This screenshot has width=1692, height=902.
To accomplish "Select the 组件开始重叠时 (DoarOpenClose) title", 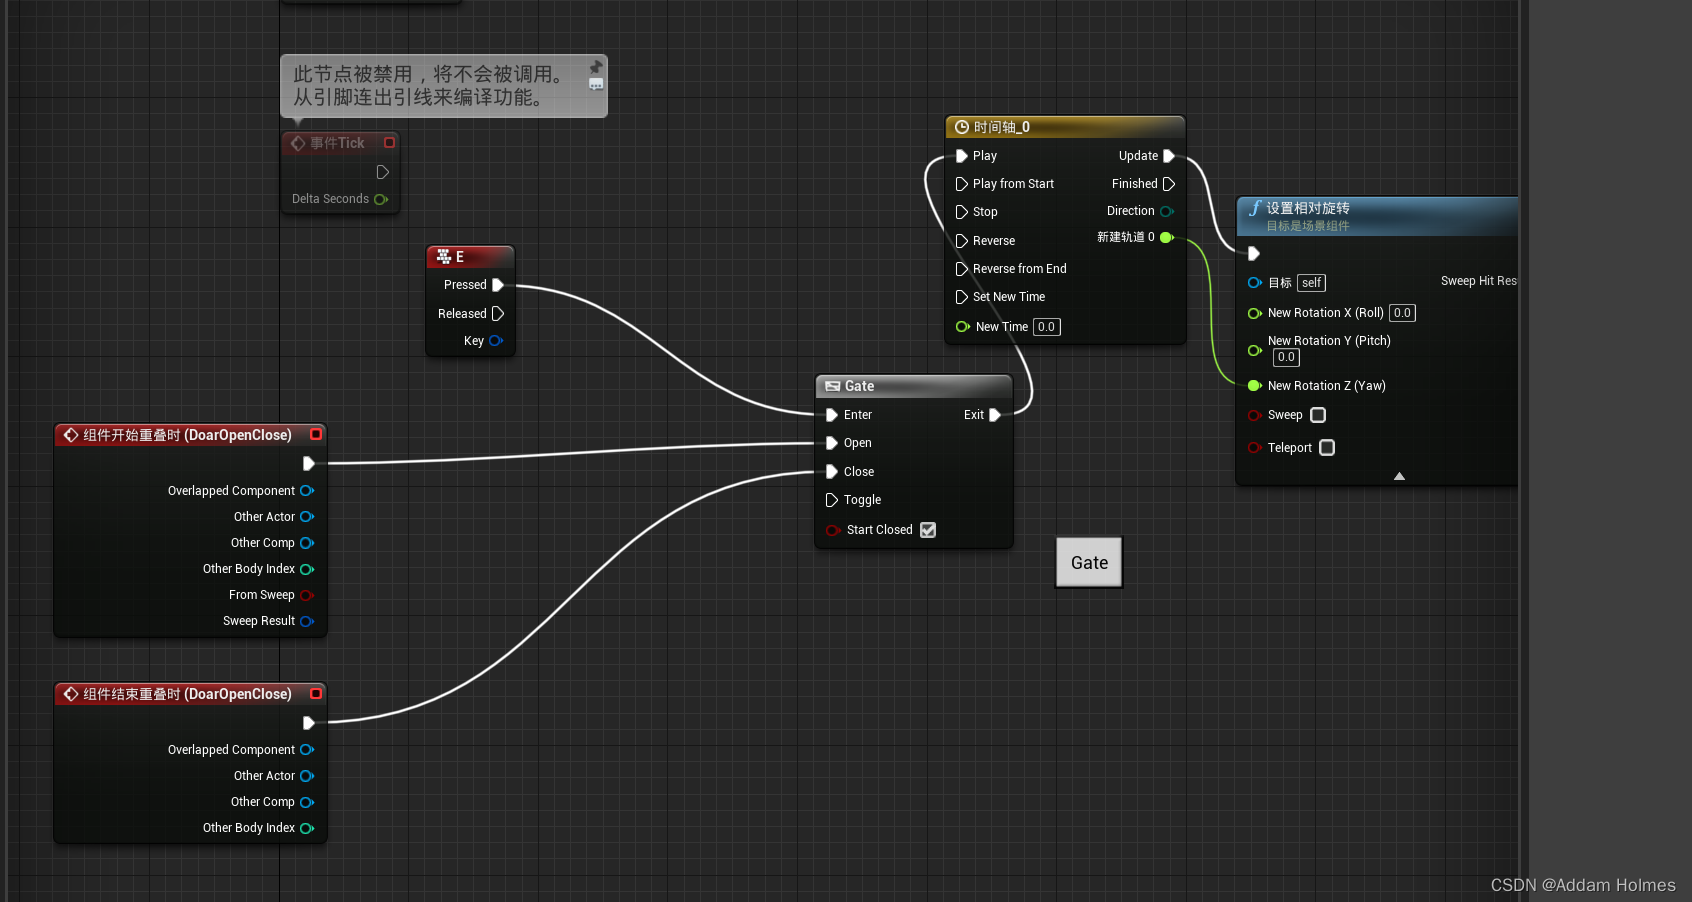I will pos(188,435).
